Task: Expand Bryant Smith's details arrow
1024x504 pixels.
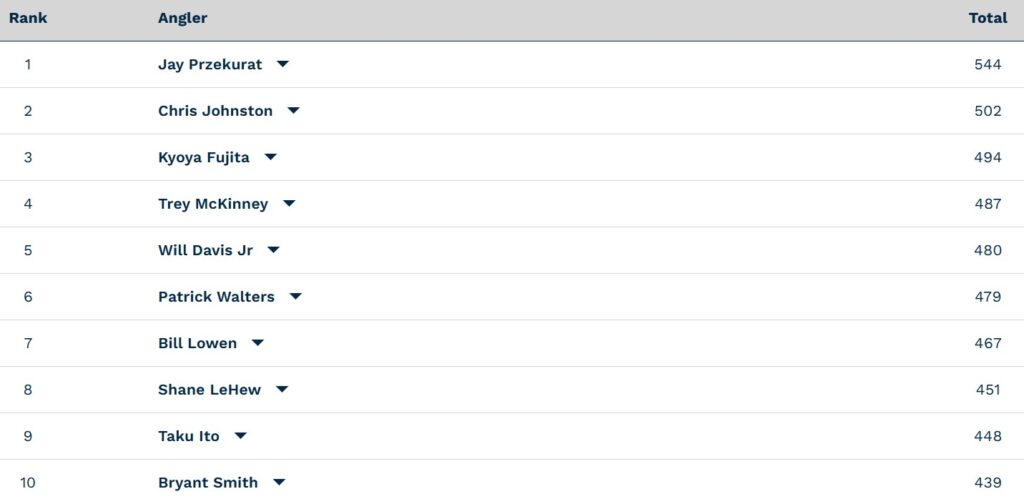Action: coord(279,482)
